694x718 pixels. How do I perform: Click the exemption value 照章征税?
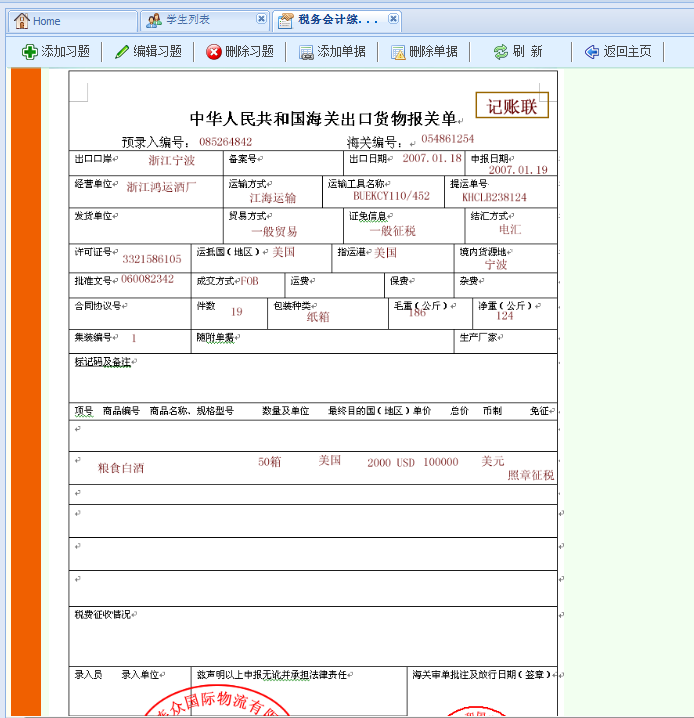[531, 475]
